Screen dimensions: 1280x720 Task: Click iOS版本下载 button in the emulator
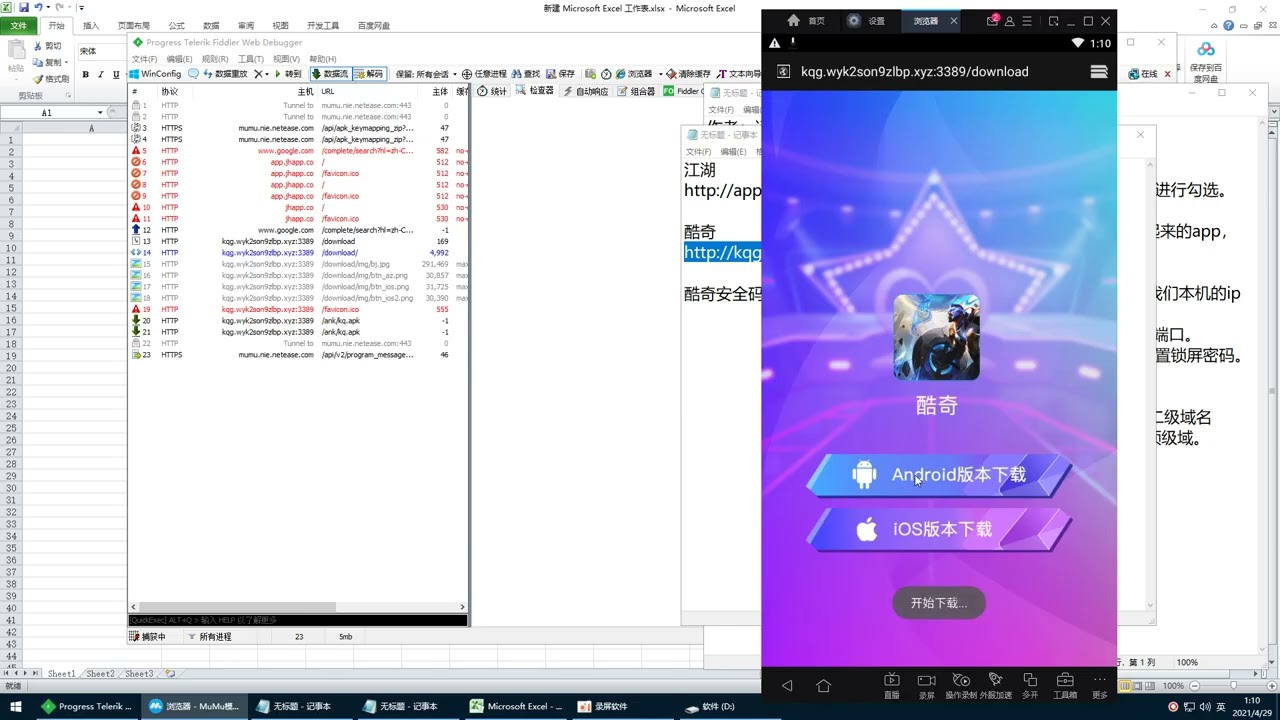939,530
